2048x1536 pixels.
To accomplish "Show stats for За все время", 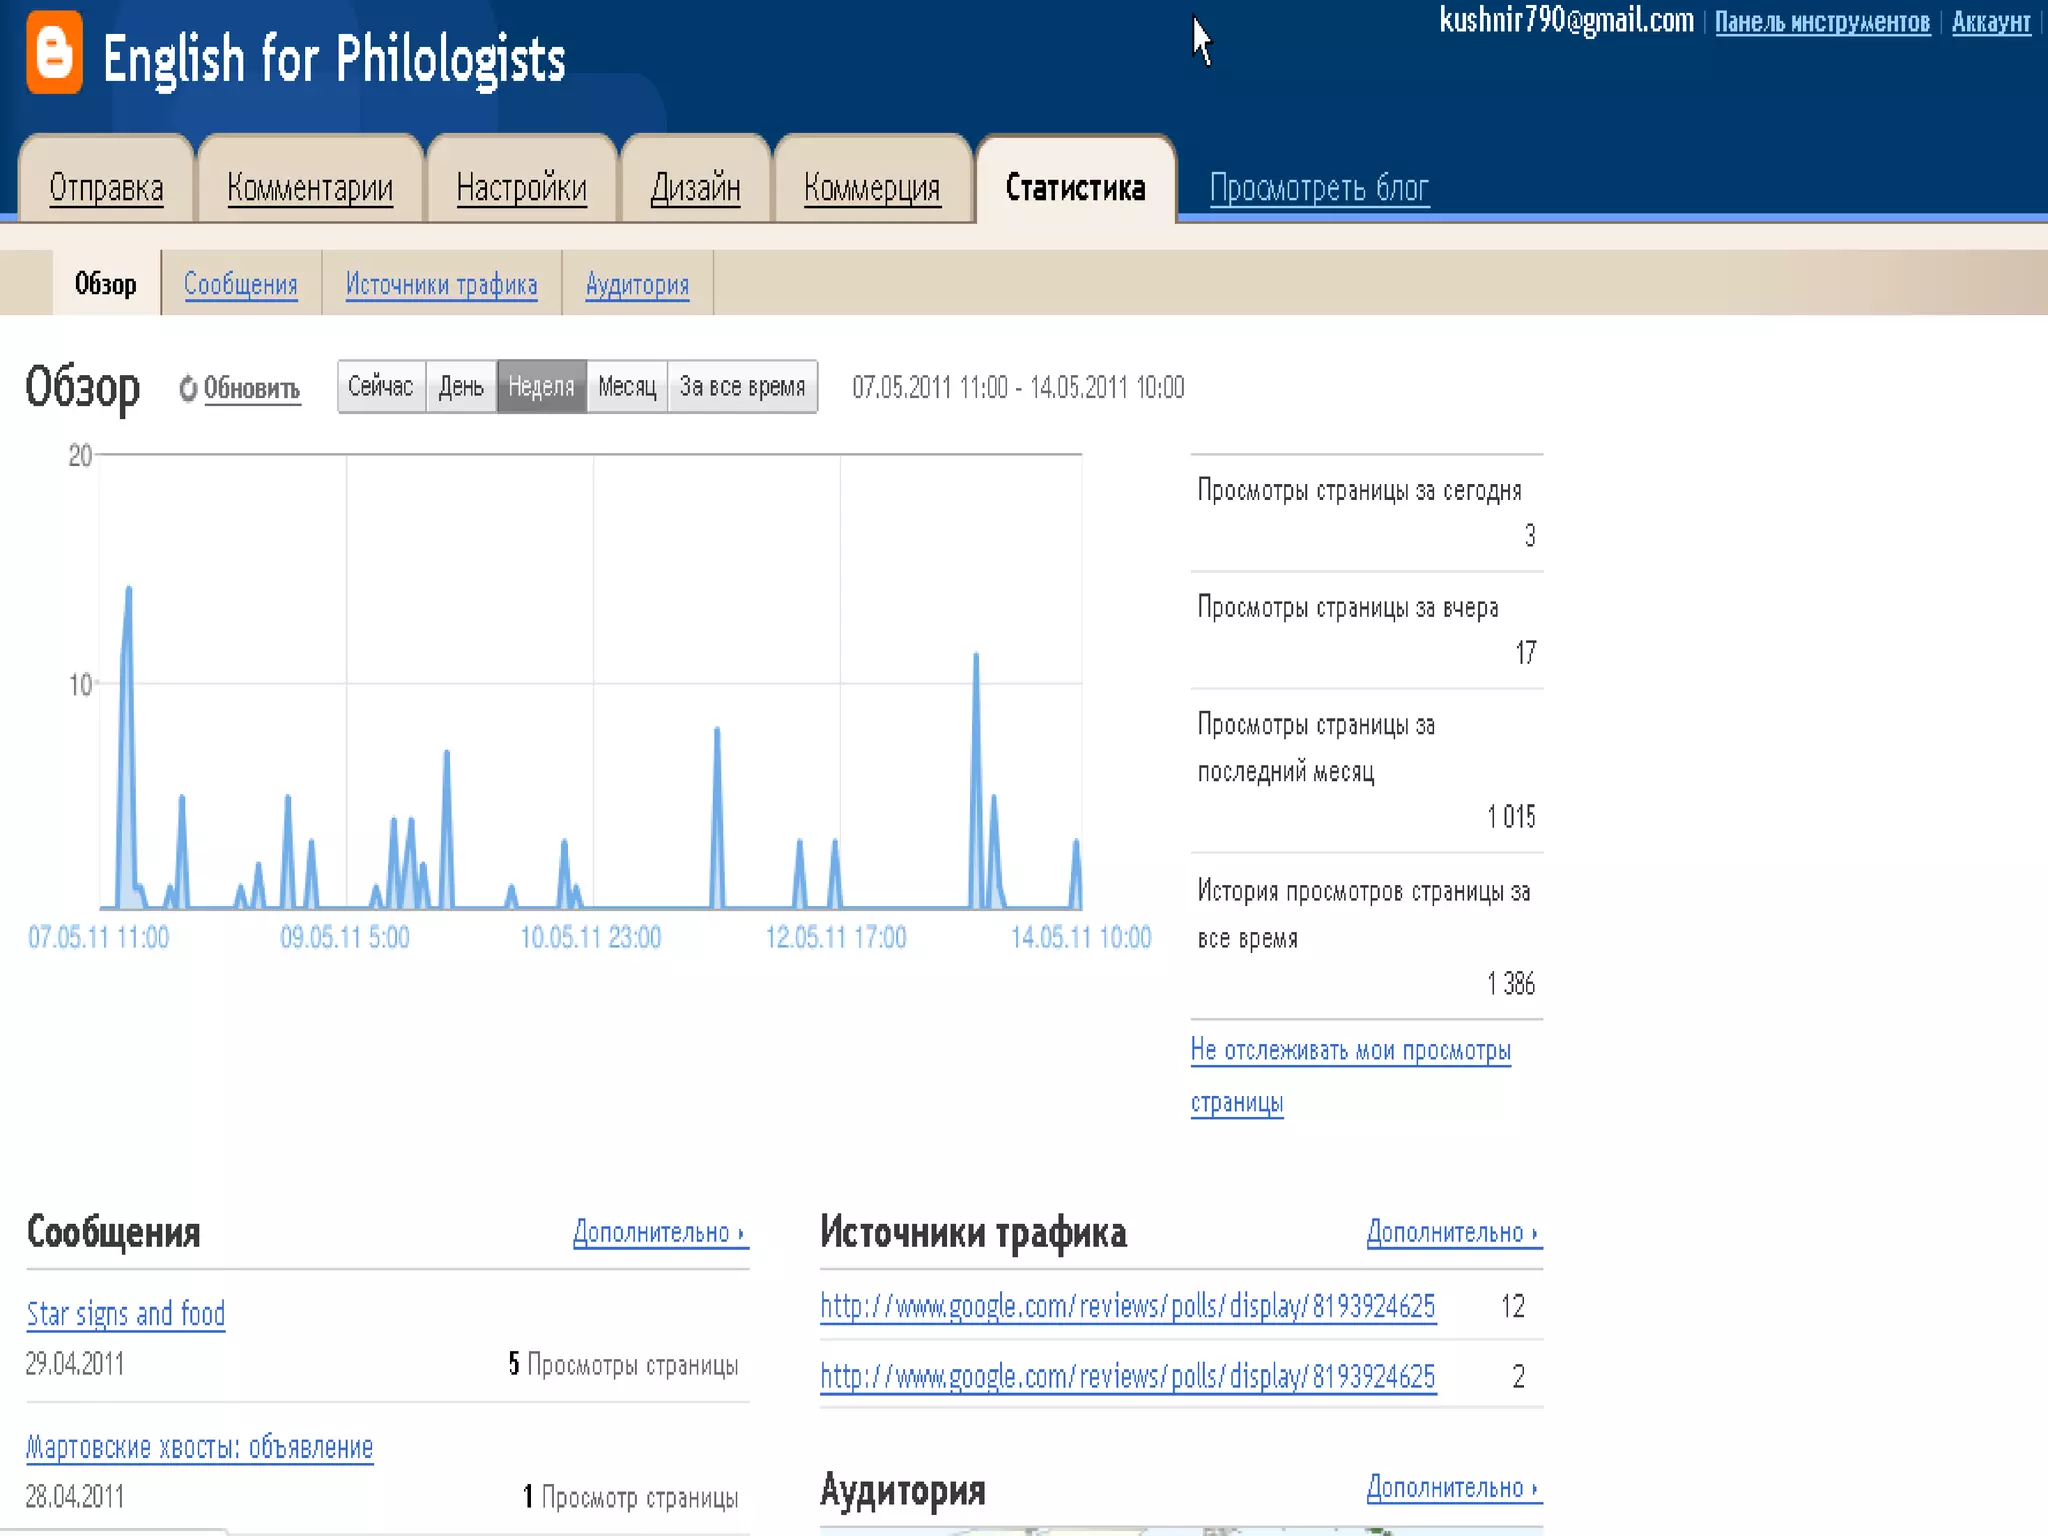I will [x=742, y=387].
